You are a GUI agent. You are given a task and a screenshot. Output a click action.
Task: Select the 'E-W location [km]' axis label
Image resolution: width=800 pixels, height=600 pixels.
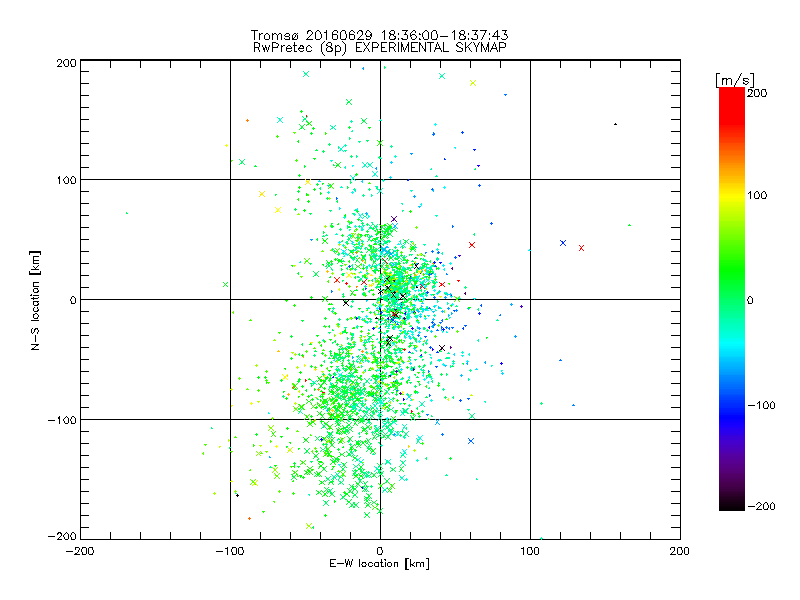[379, 563]
